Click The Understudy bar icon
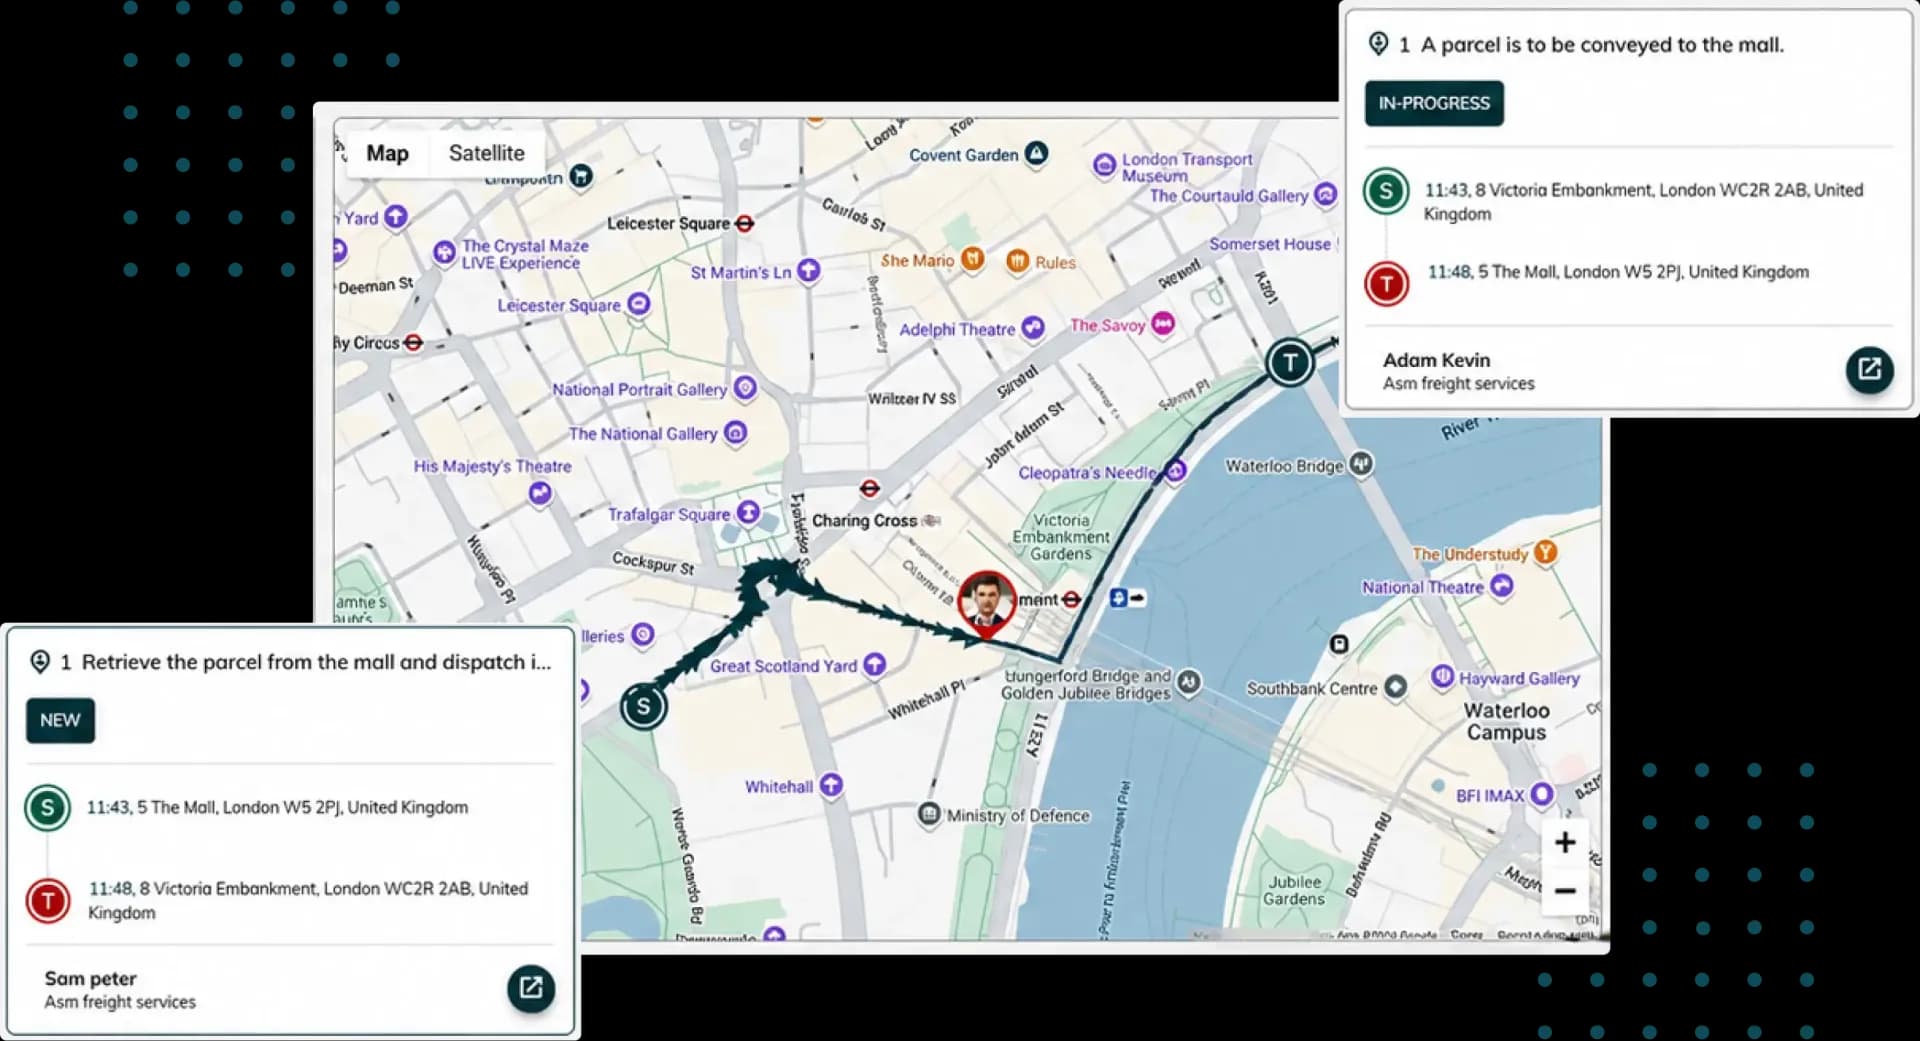 (x=1545, y=552)
